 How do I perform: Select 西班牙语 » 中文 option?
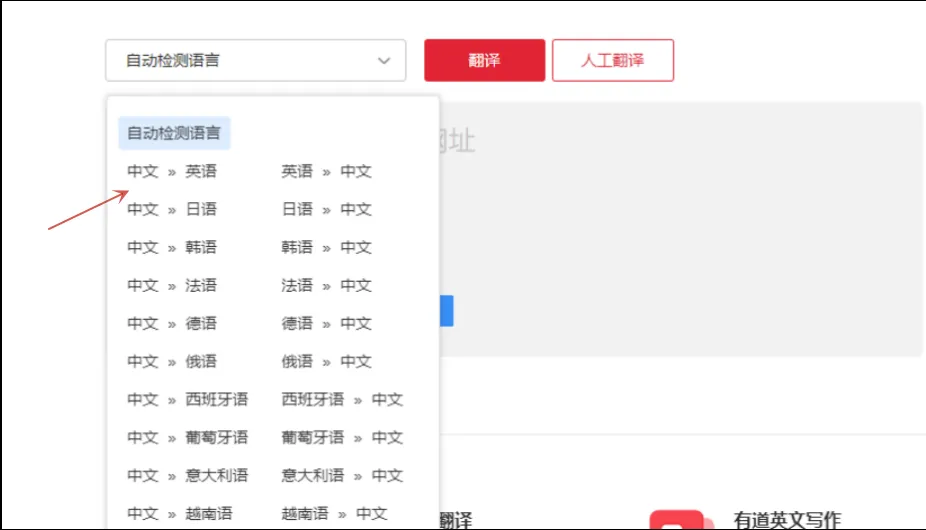pos(342,399)
